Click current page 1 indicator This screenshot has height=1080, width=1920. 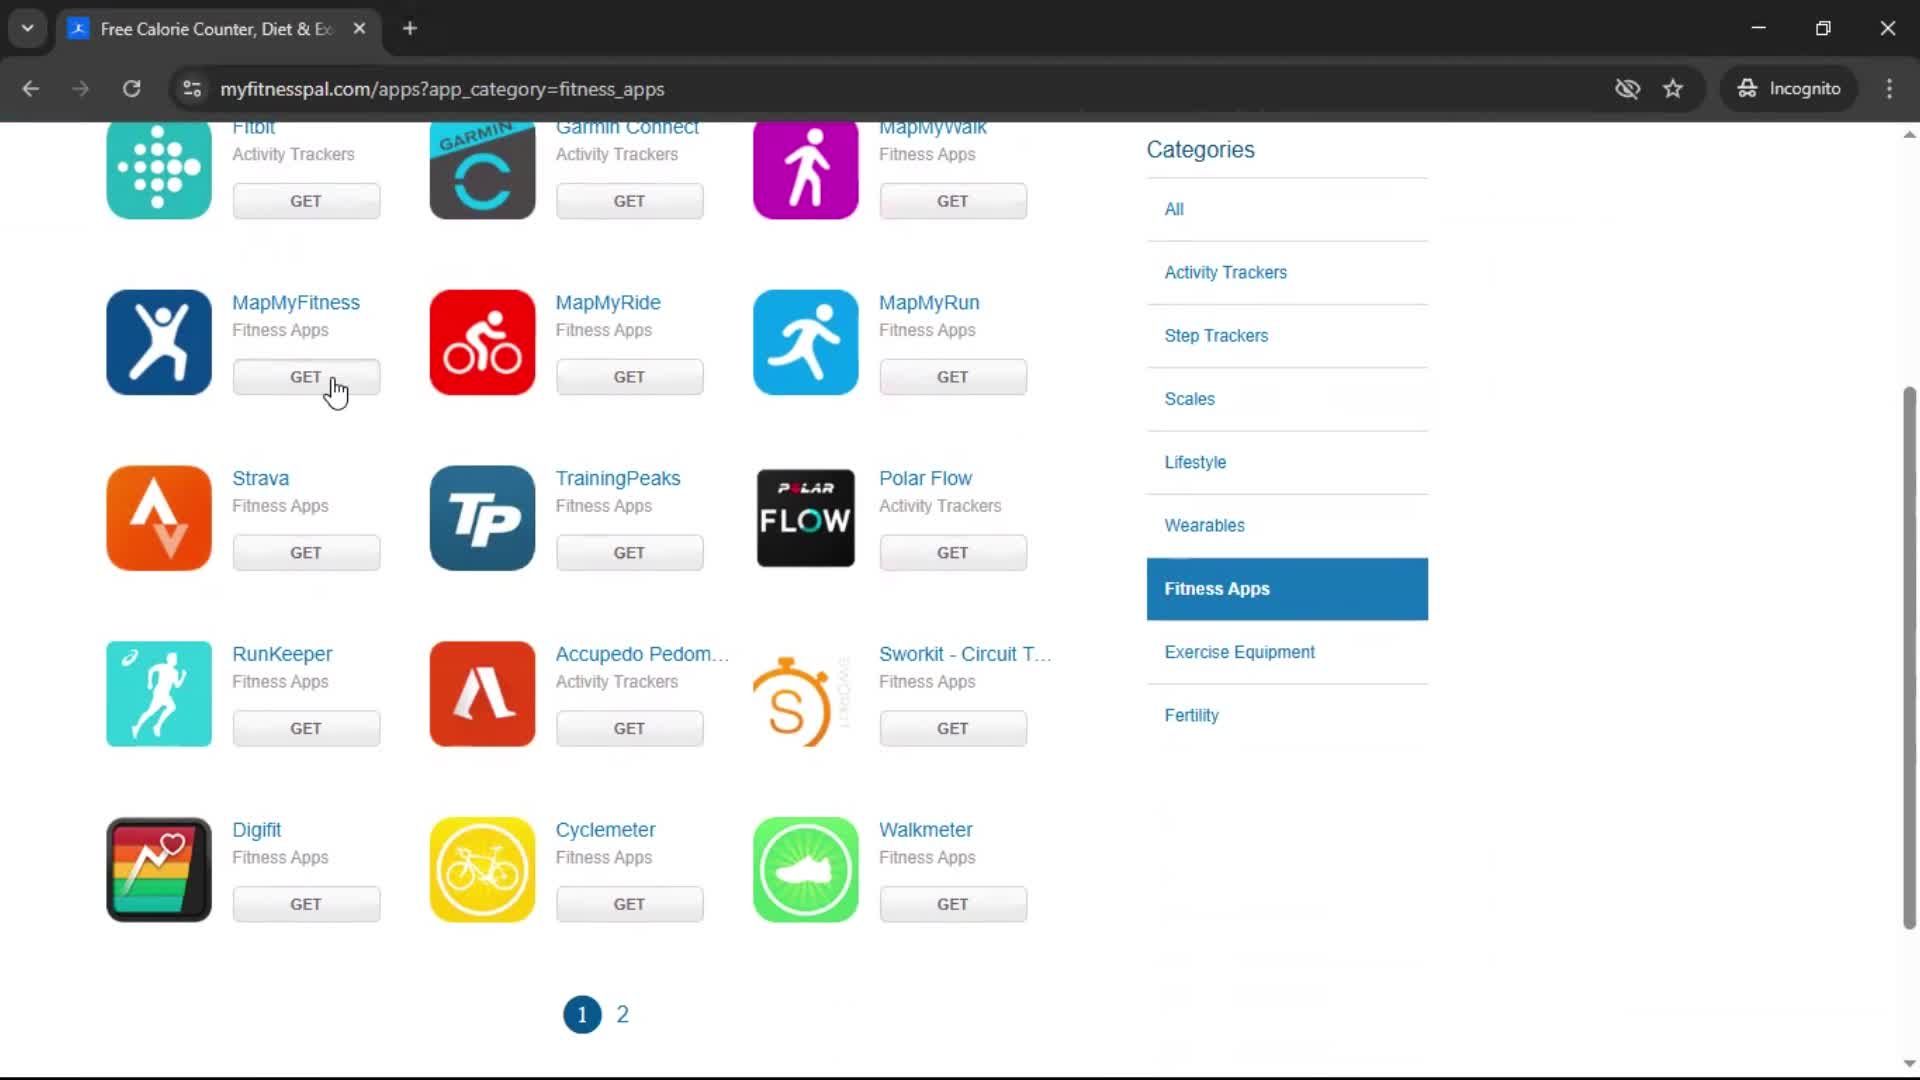[582, 1015]
